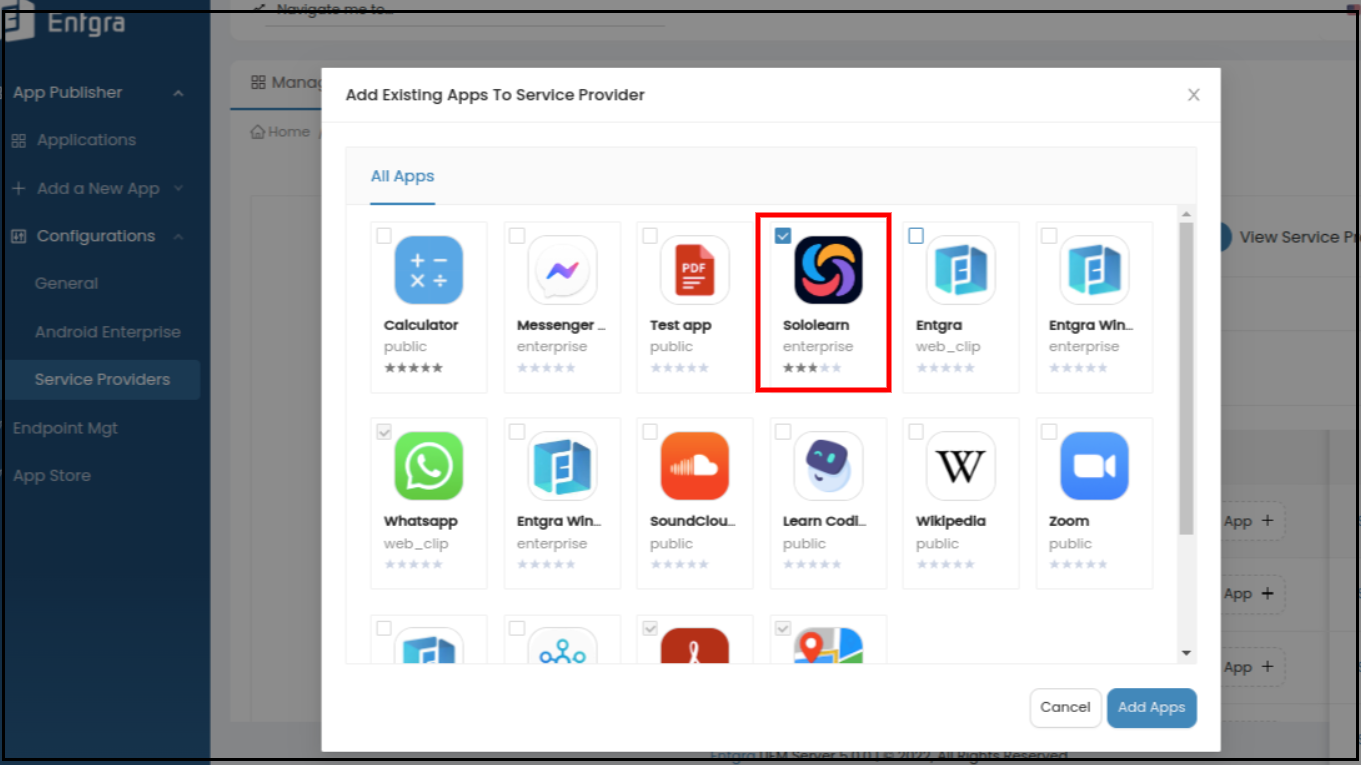Open Android Enterprise configuration
This screenshot has height=765, width=1361.
[107, 332]
